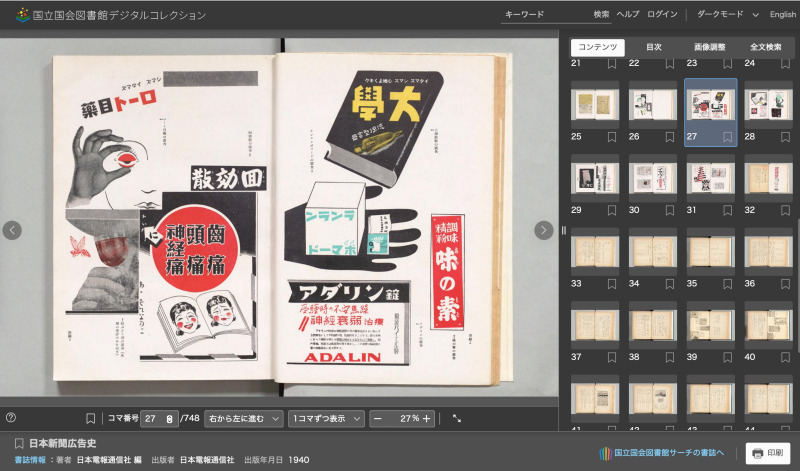800x471 pixels.
Task: Toggle bookmark for thumbnail 28
Action: click(786, 137)
